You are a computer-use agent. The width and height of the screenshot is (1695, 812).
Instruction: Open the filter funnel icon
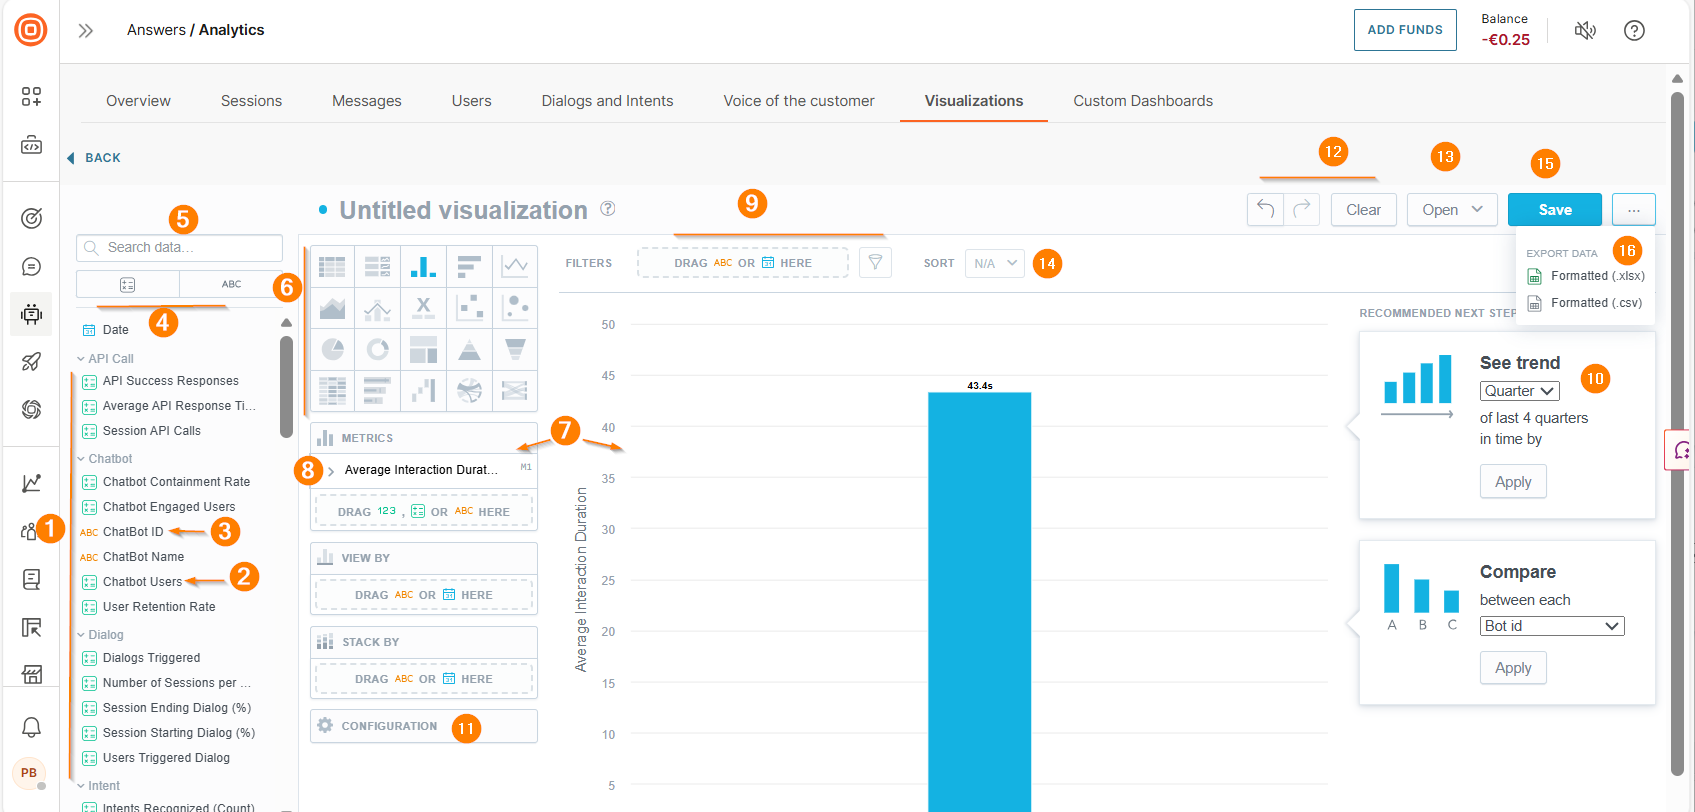tap(875, 262)
